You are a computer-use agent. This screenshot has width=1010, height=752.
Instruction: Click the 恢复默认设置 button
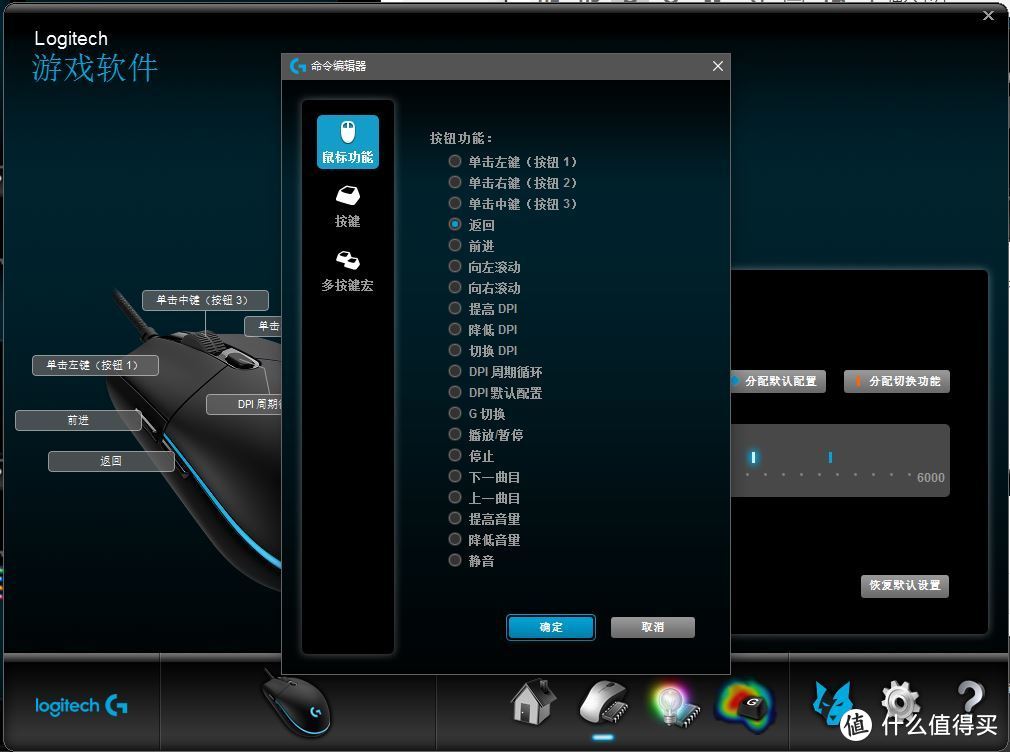905,586
